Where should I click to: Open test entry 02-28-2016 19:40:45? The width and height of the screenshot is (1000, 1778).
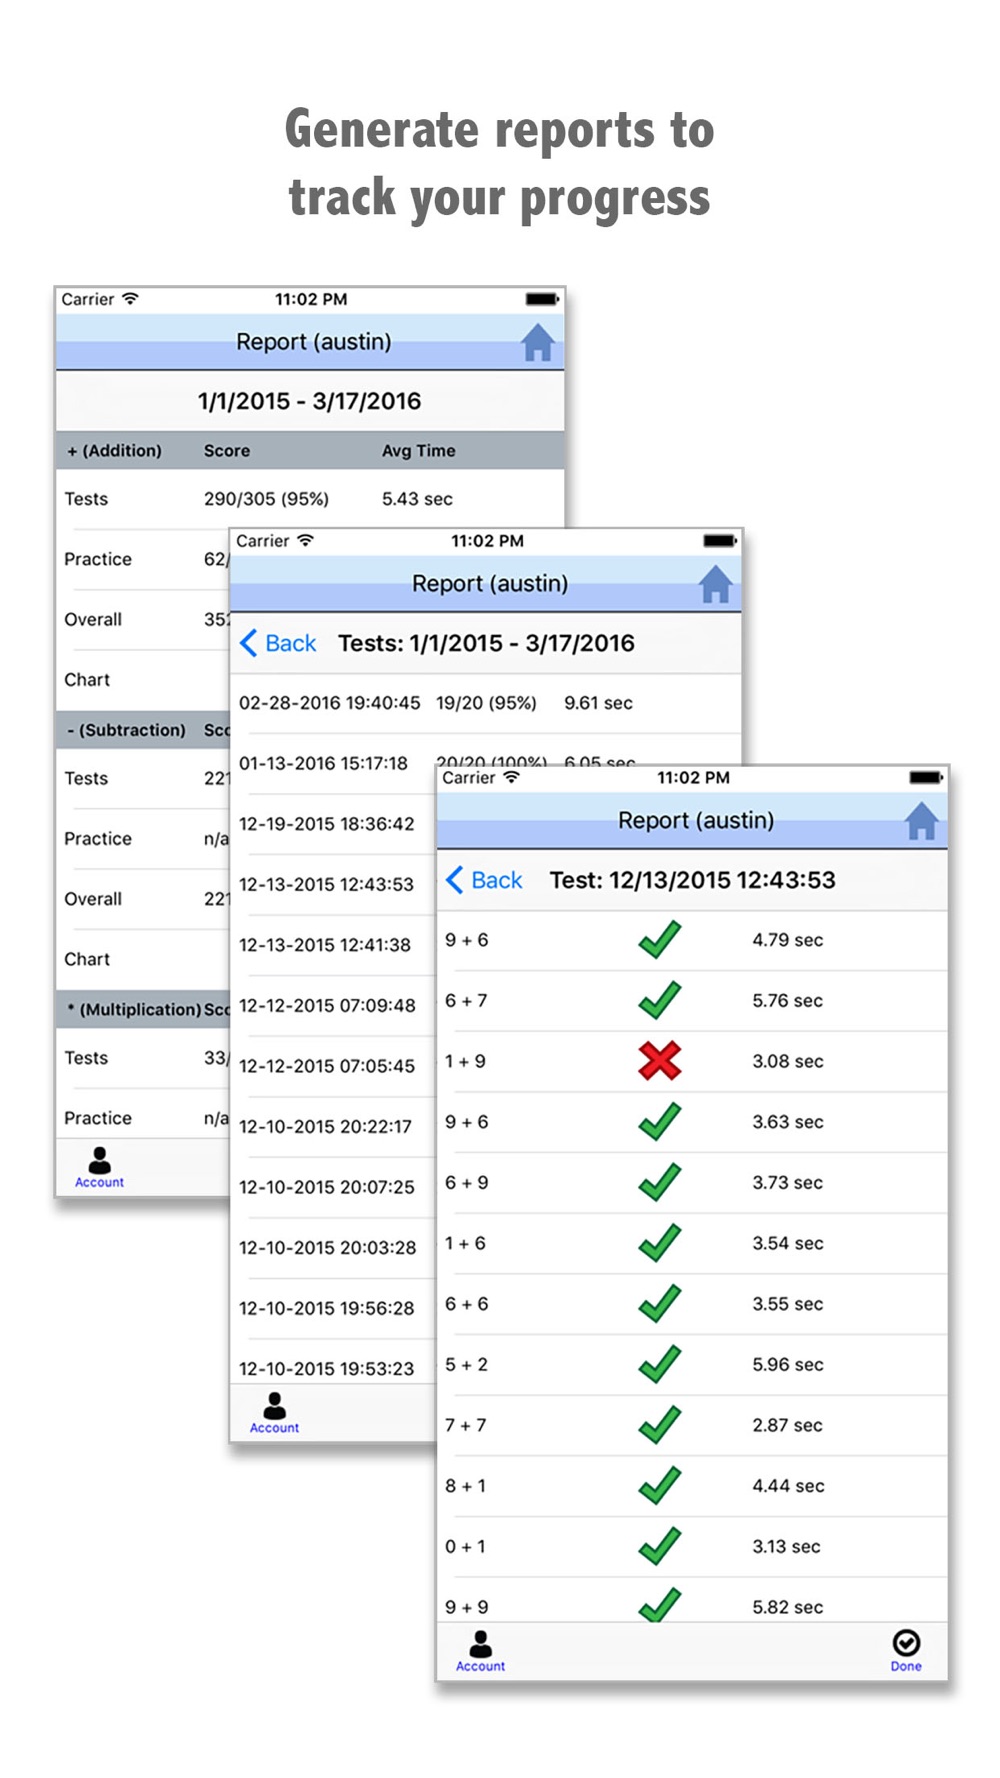point(485,703)
